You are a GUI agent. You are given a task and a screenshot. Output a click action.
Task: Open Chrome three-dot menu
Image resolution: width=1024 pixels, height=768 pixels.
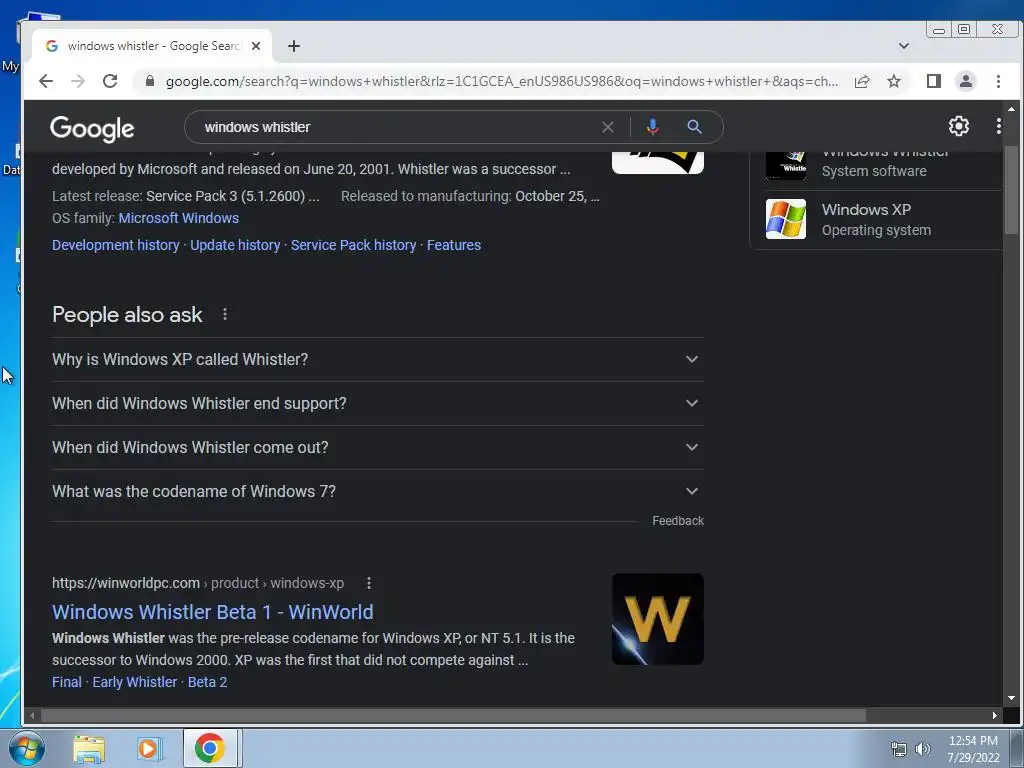pos(999,81)
